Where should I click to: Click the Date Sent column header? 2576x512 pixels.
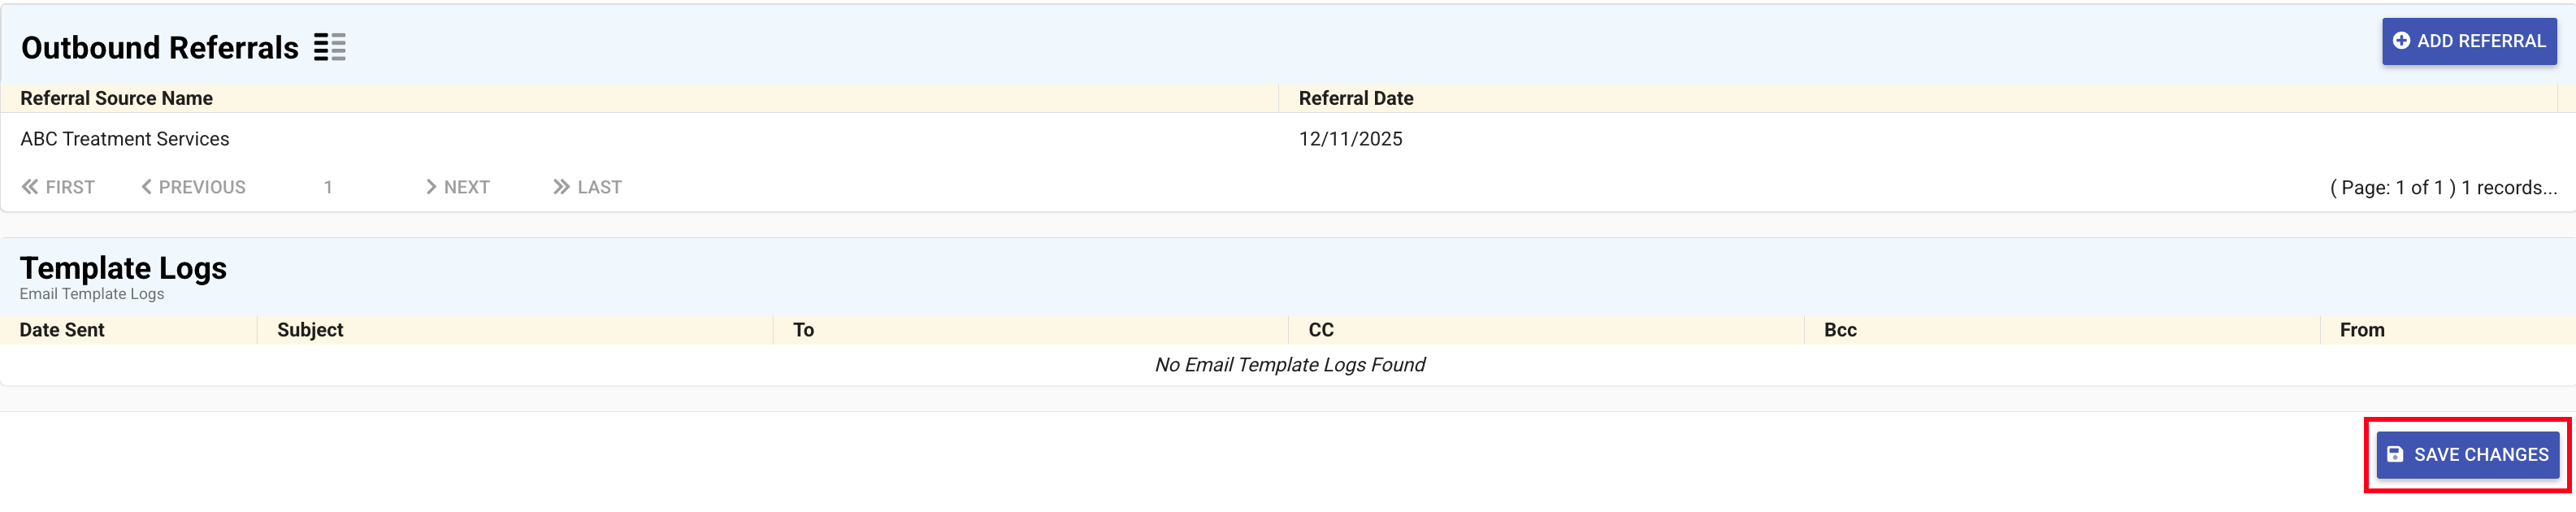[62, 330]
